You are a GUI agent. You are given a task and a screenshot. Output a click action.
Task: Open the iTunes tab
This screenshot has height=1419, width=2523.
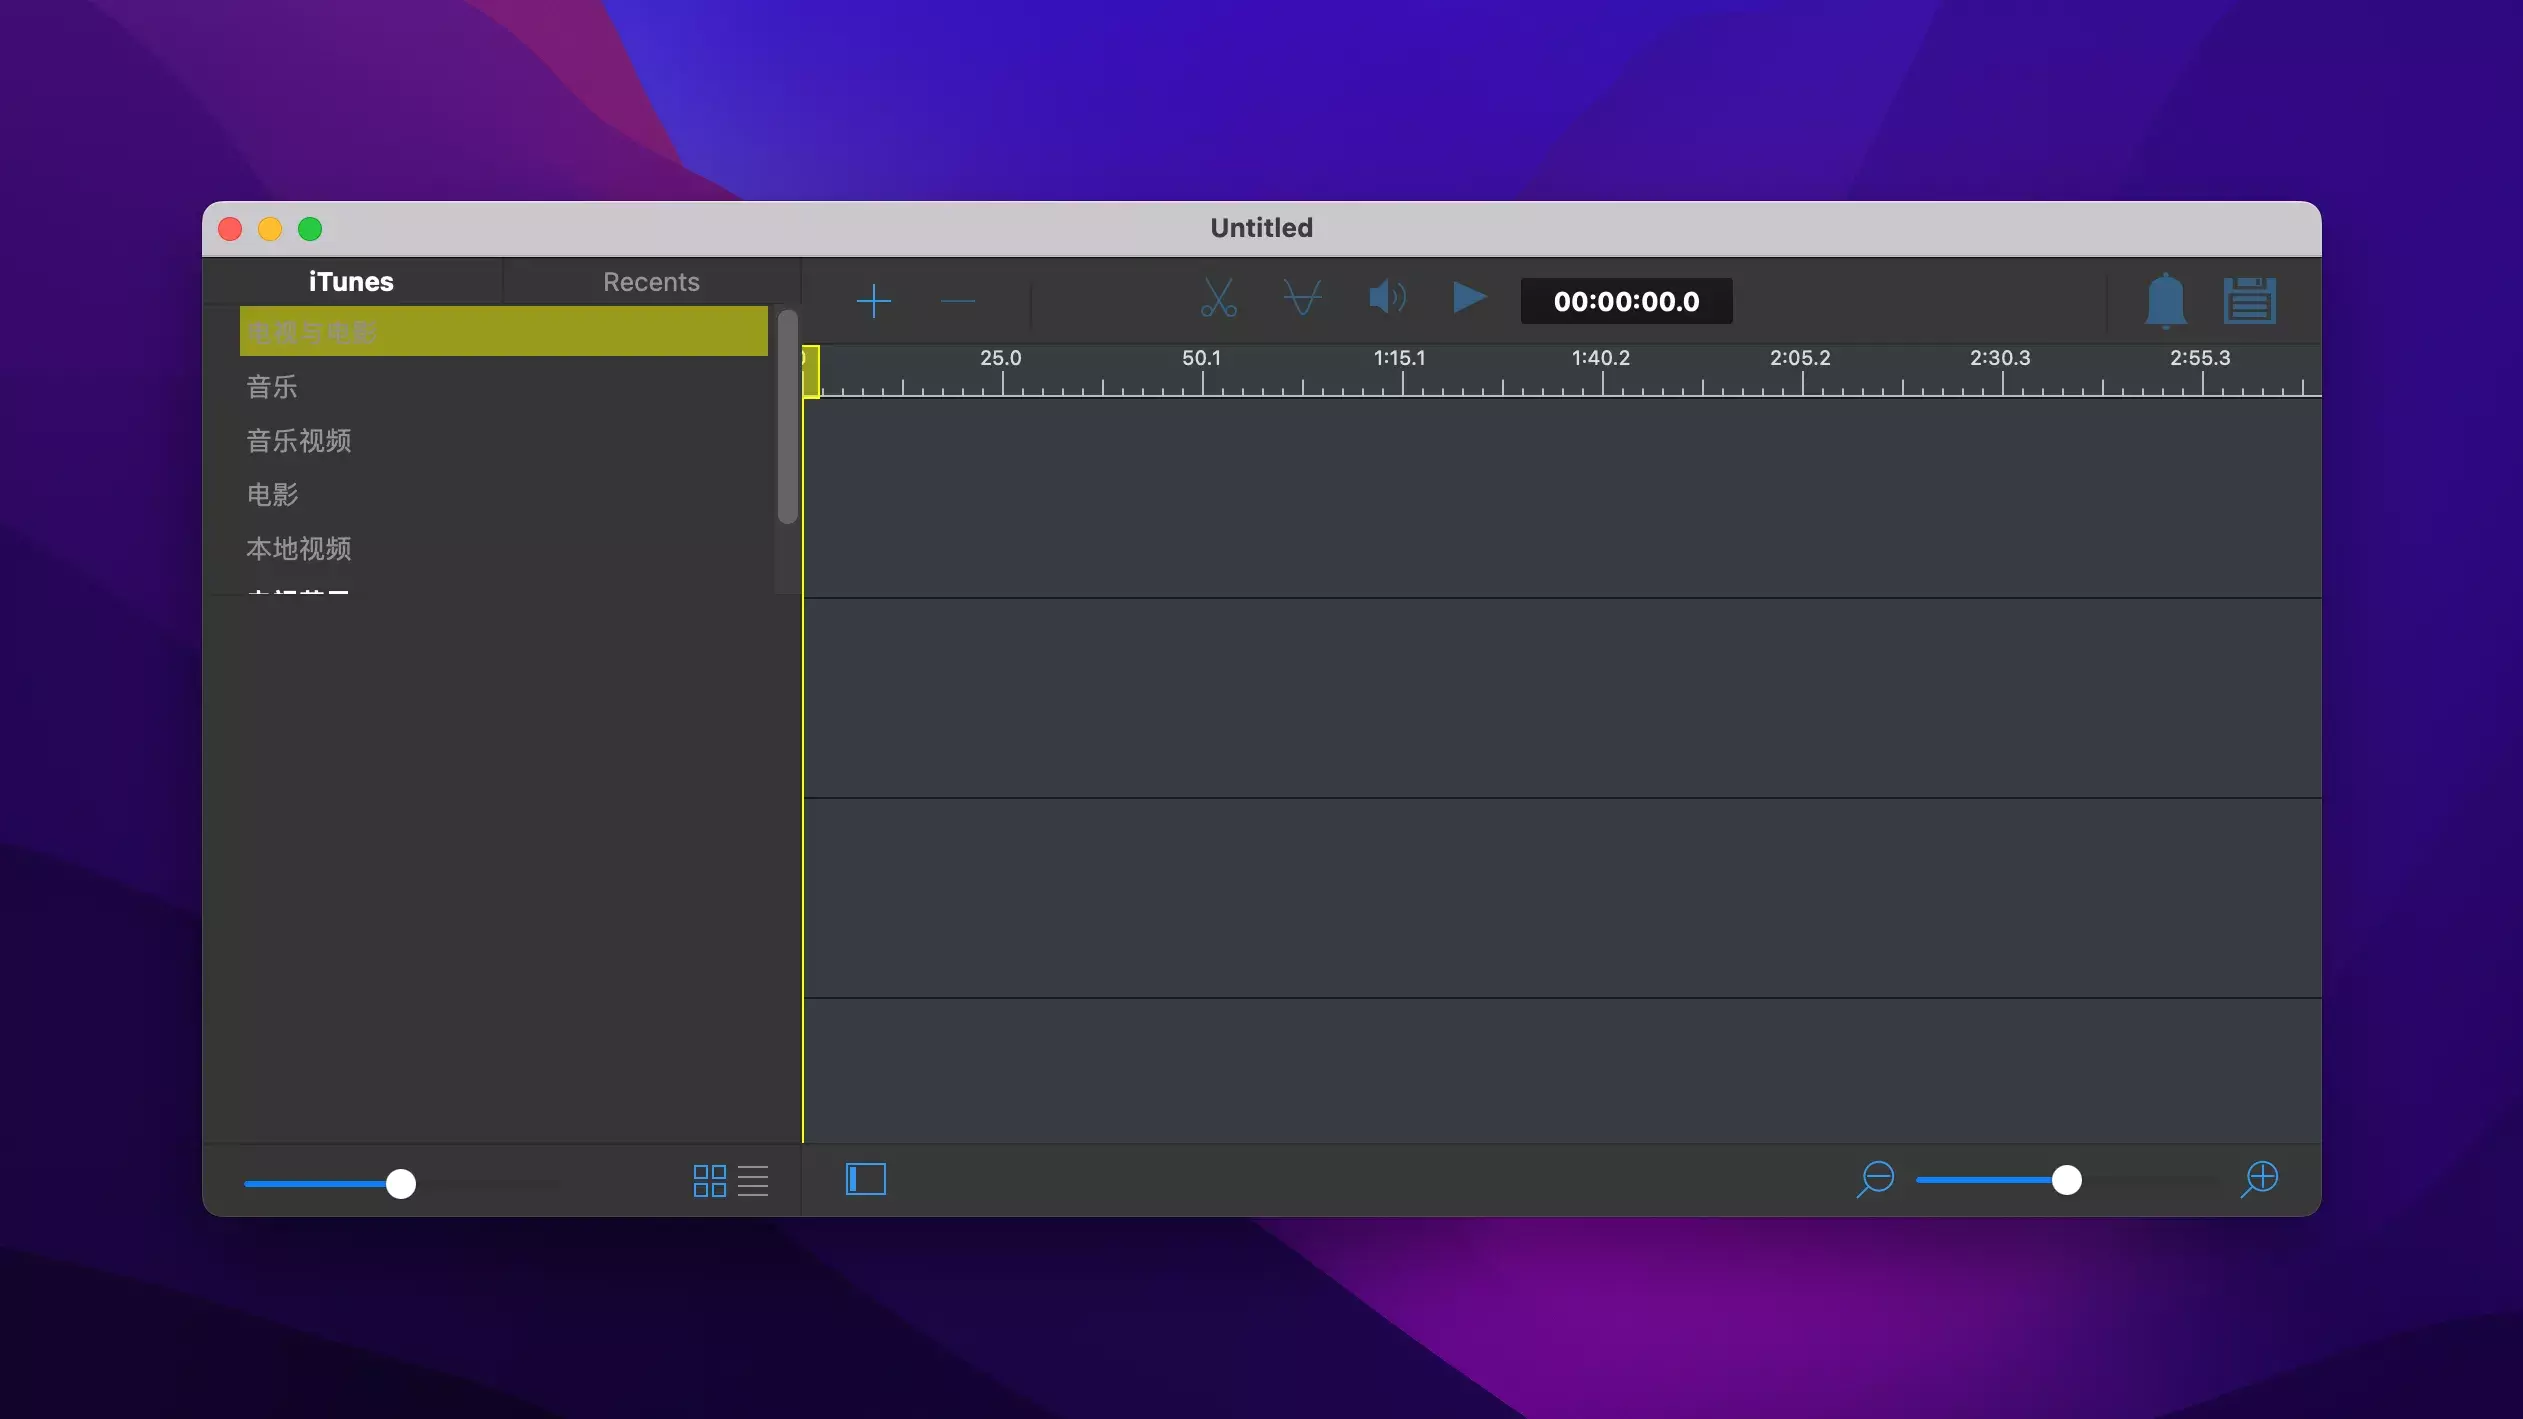click(351, 282)
